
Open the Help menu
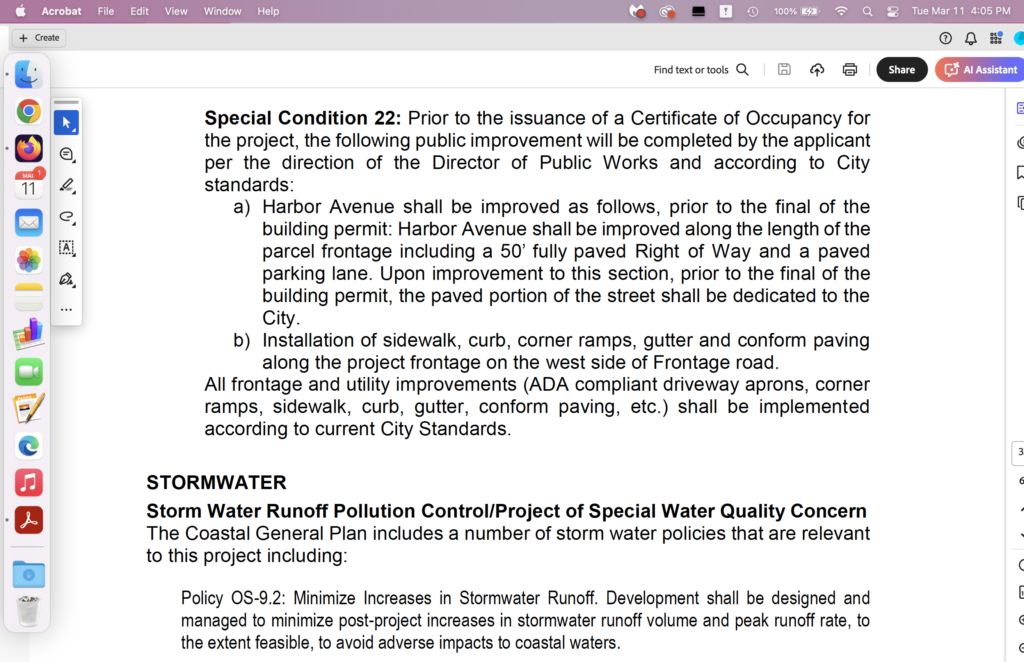pyautogui.click(x=268, y=11)
